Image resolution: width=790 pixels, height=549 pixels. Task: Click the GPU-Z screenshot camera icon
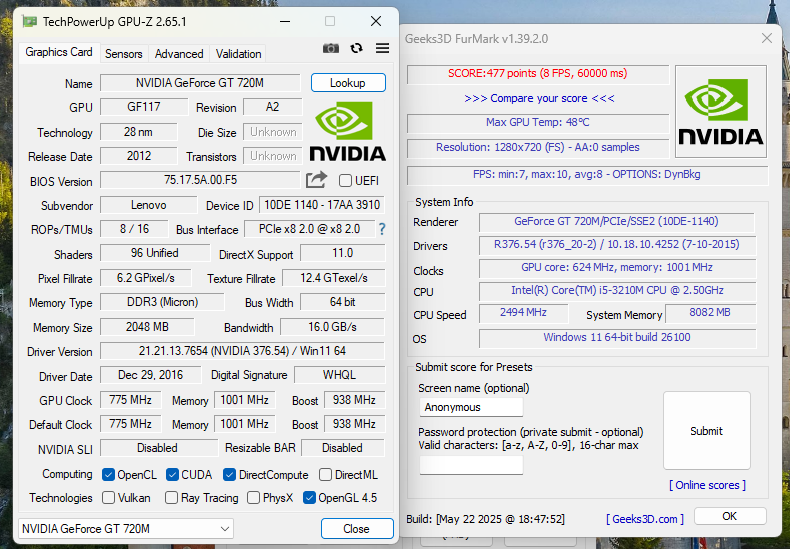click(x=331, y=48)
